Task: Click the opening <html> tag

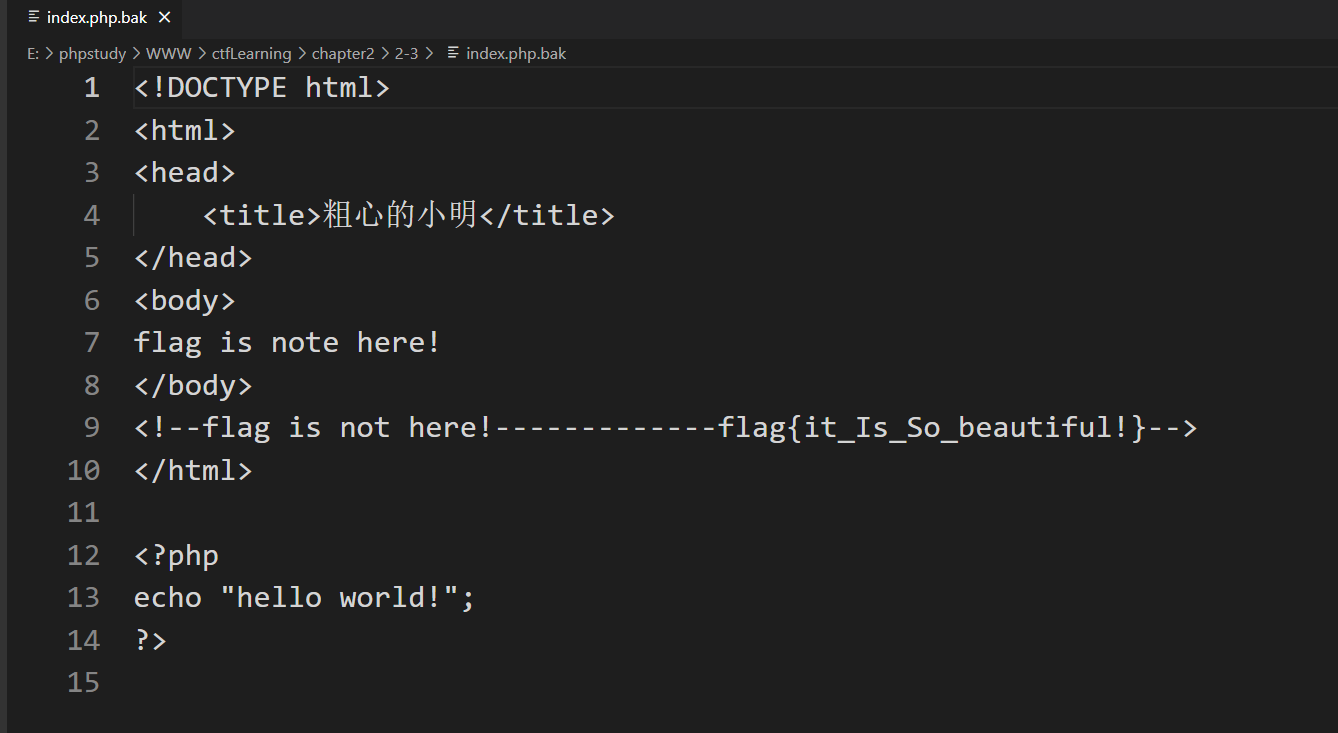Action: click(185, 131)
